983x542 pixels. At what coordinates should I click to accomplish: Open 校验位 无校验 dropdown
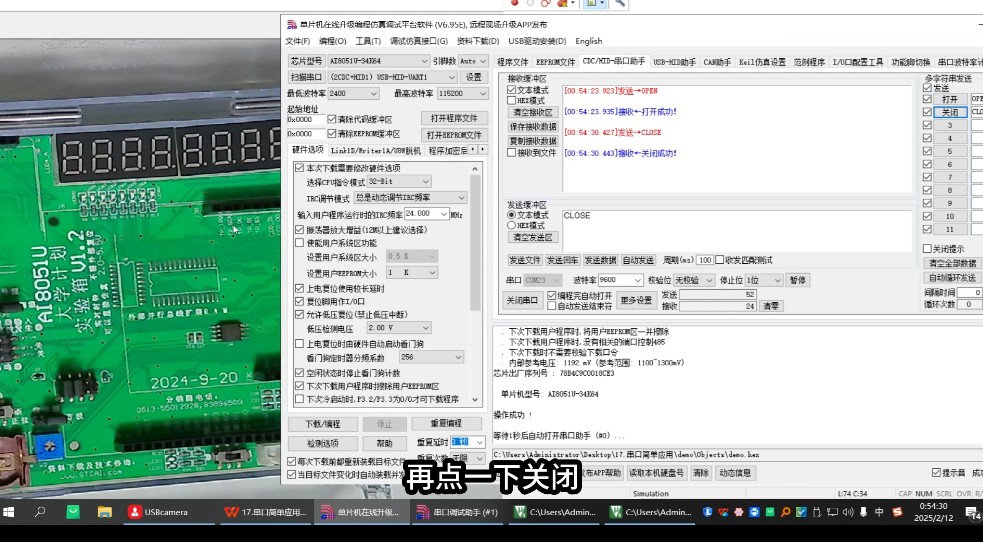(694, 280)
